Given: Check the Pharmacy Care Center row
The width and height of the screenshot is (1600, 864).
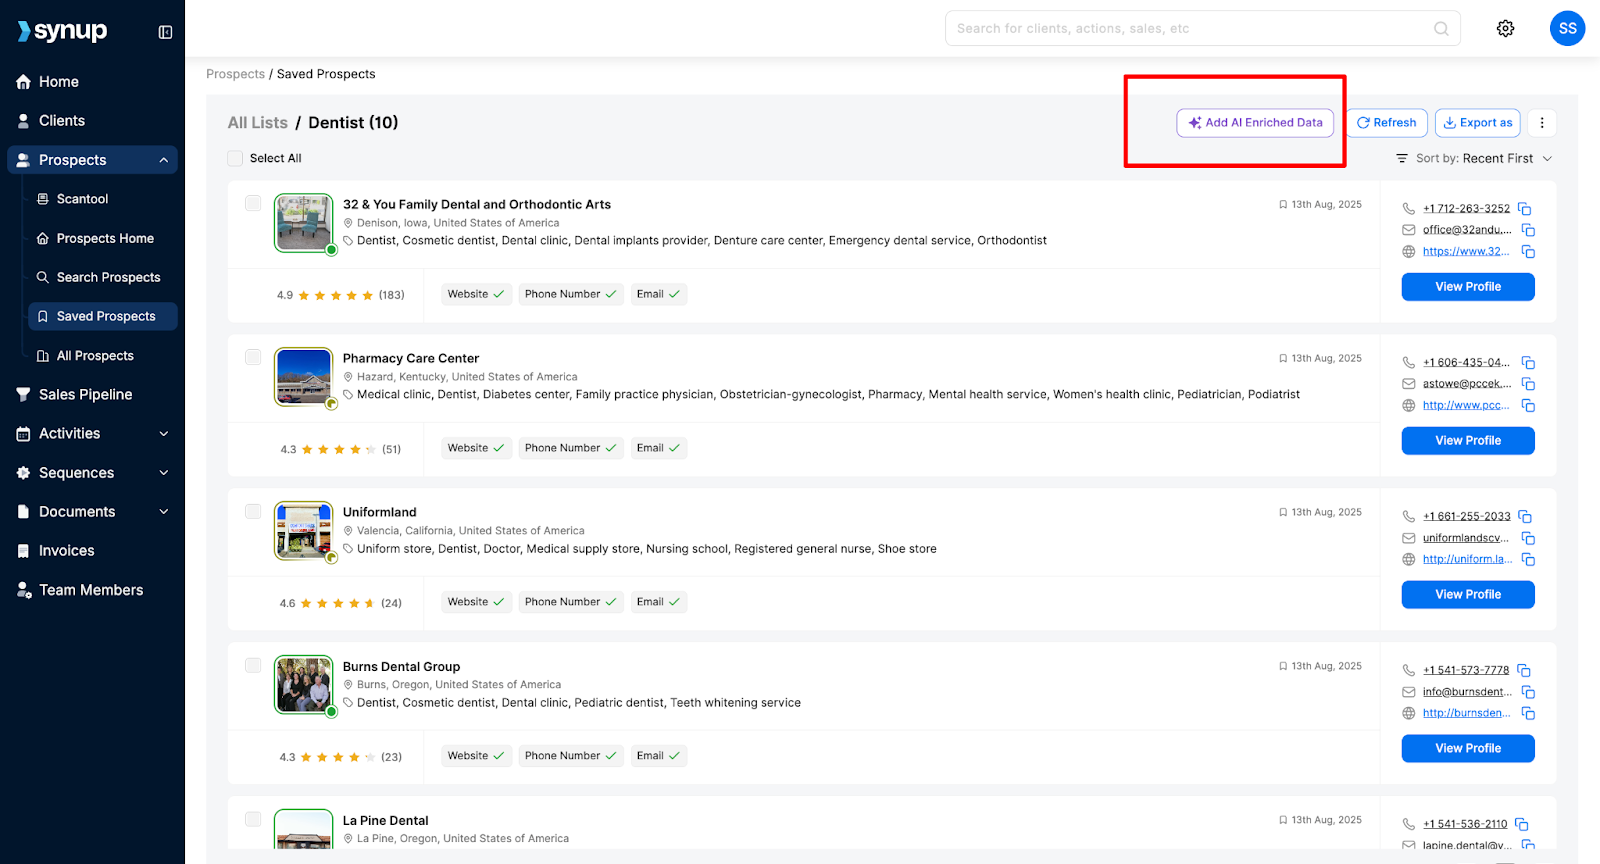Looking at the screenshot, I should [253, 357].
